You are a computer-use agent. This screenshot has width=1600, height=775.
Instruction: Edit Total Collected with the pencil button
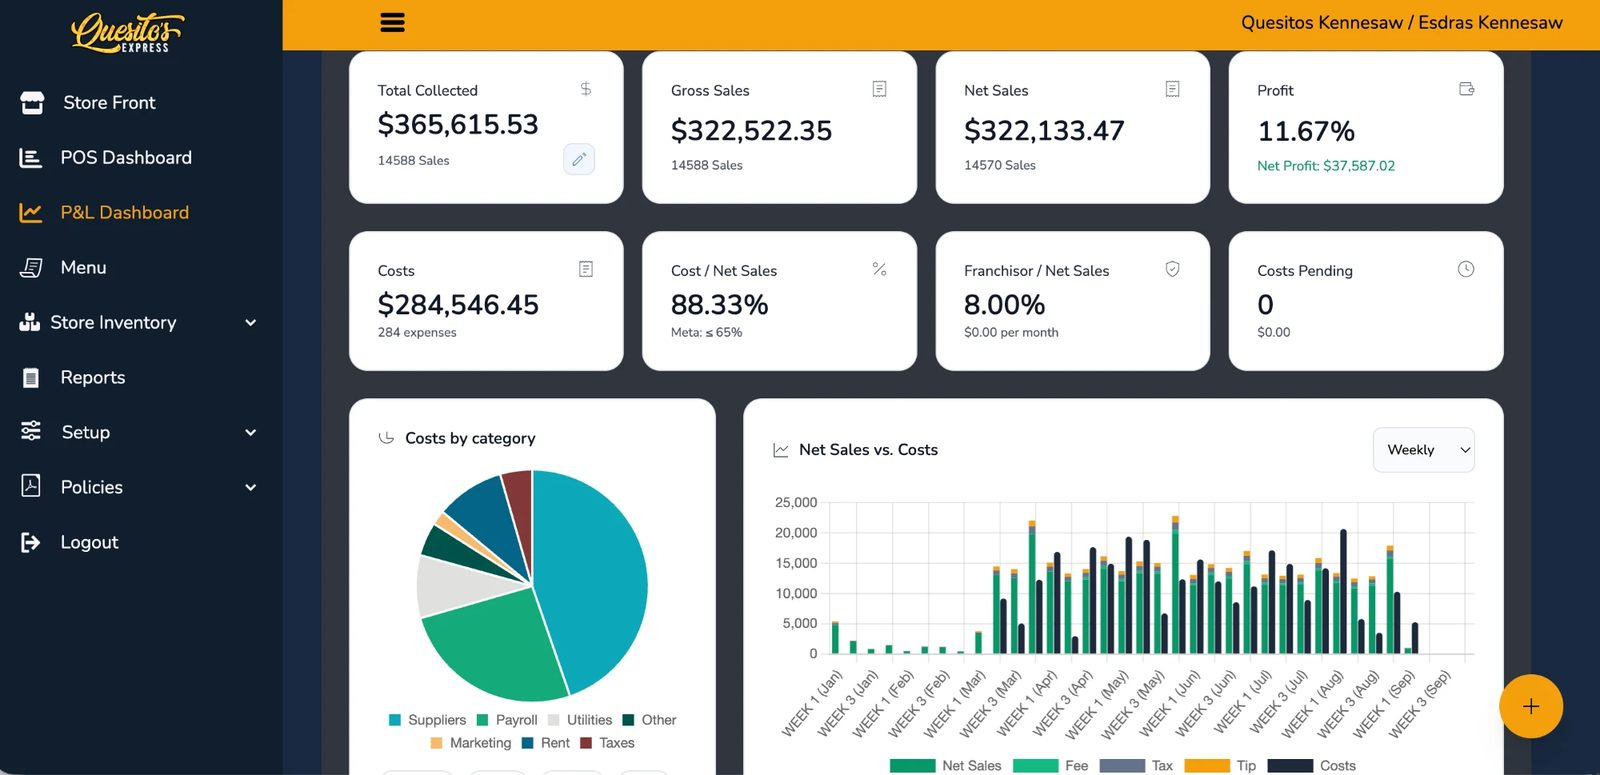pyautogui.click(x=579, y=159)
